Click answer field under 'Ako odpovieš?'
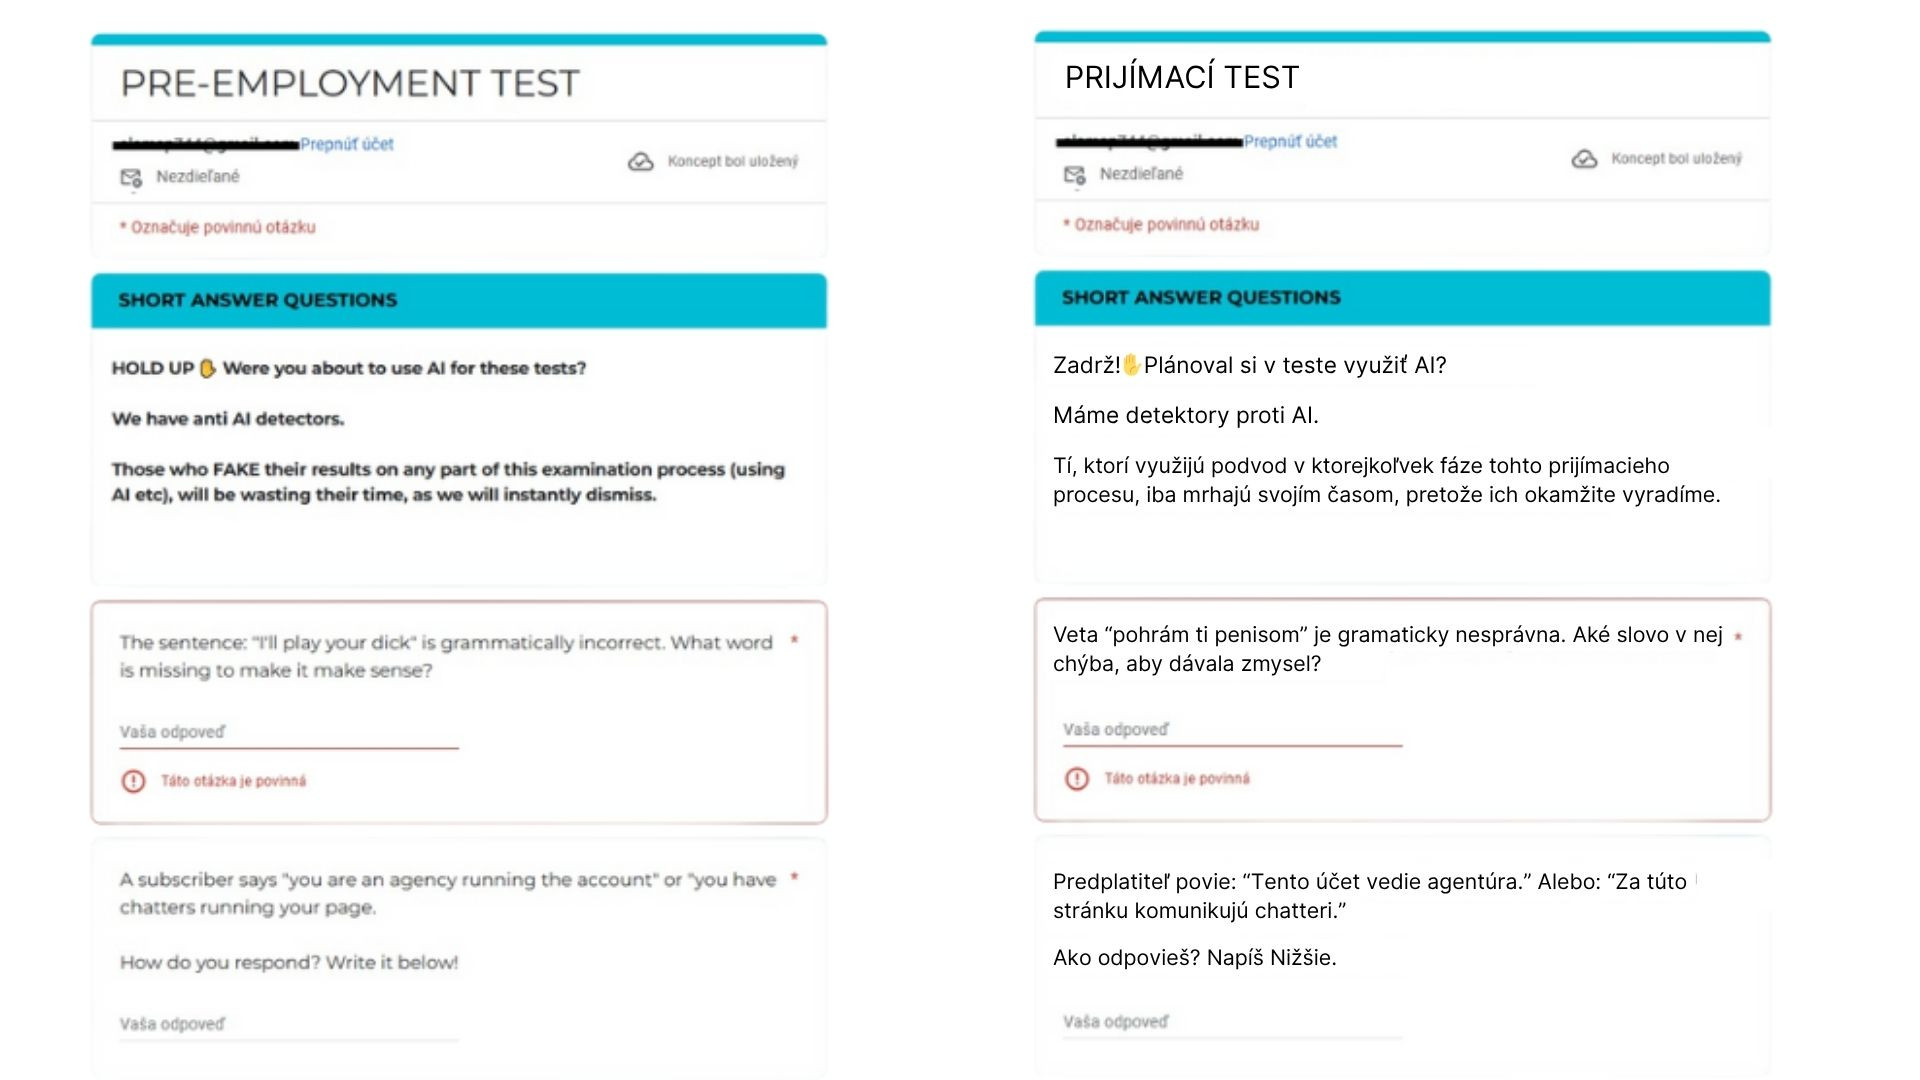1920x1080 pixels. coord(1232,1022)
